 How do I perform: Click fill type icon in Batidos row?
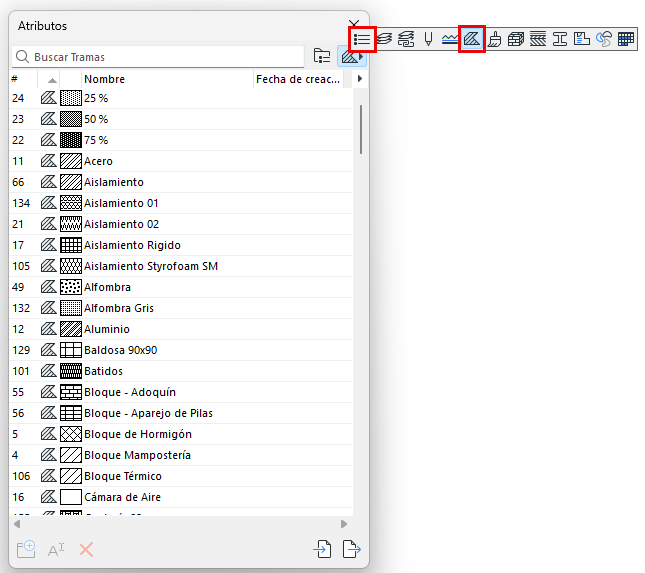click(x=49, y=371)
